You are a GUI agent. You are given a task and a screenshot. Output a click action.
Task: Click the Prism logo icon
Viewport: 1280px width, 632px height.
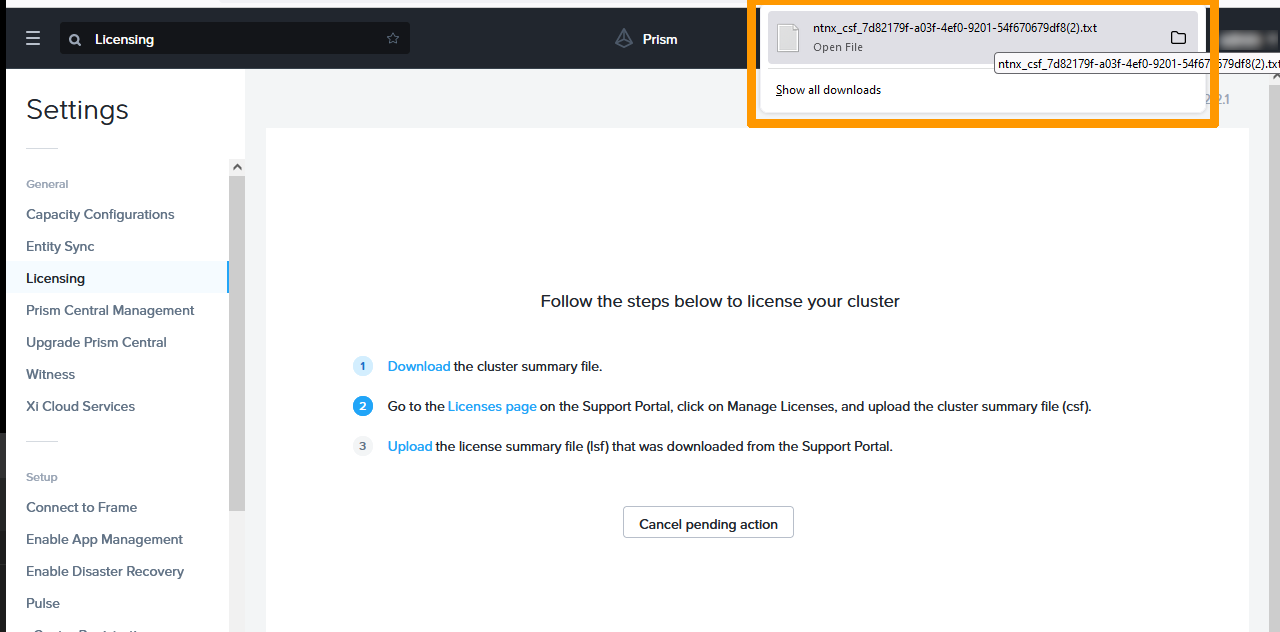pyautogui.click(x=624, y=39)
